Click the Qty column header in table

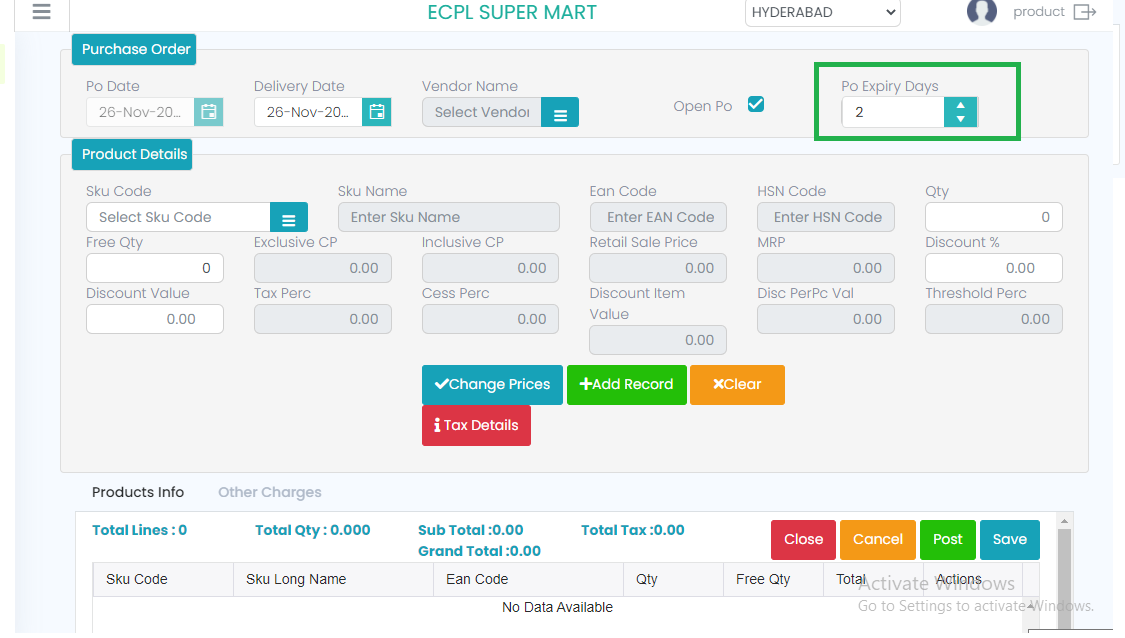click(x=673, y=579)
